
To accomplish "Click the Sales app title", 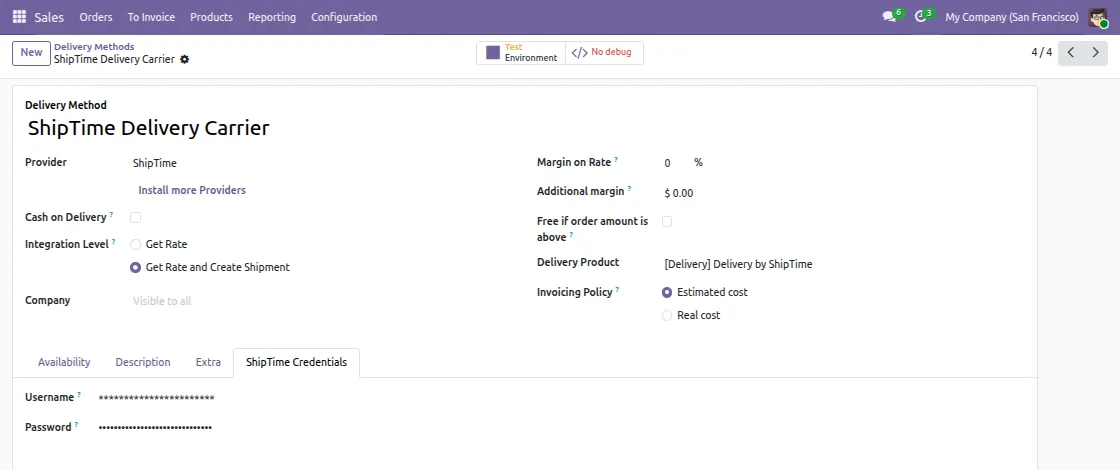I will point(49,17).
